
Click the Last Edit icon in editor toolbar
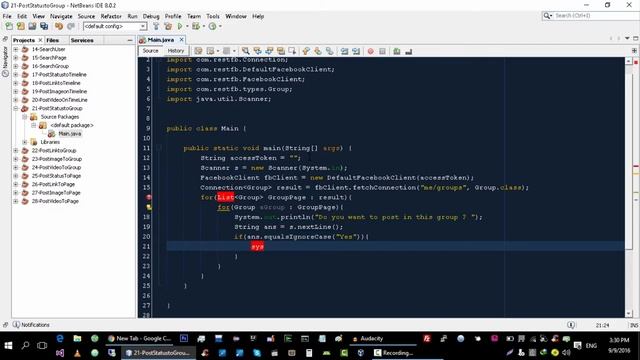[x=198, y=51]
